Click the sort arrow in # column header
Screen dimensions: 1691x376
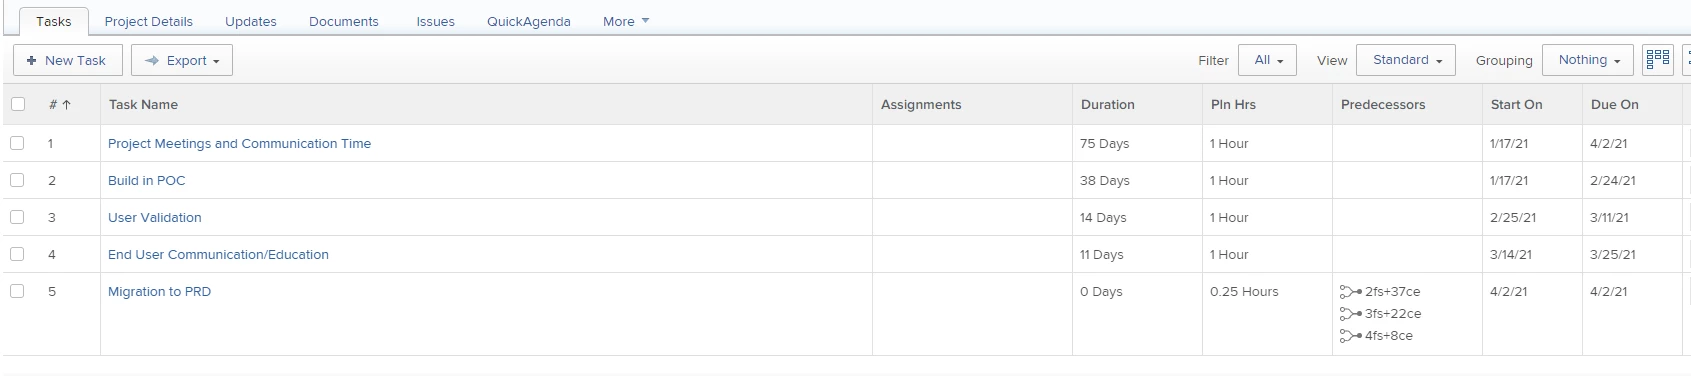tap(67, 104)
